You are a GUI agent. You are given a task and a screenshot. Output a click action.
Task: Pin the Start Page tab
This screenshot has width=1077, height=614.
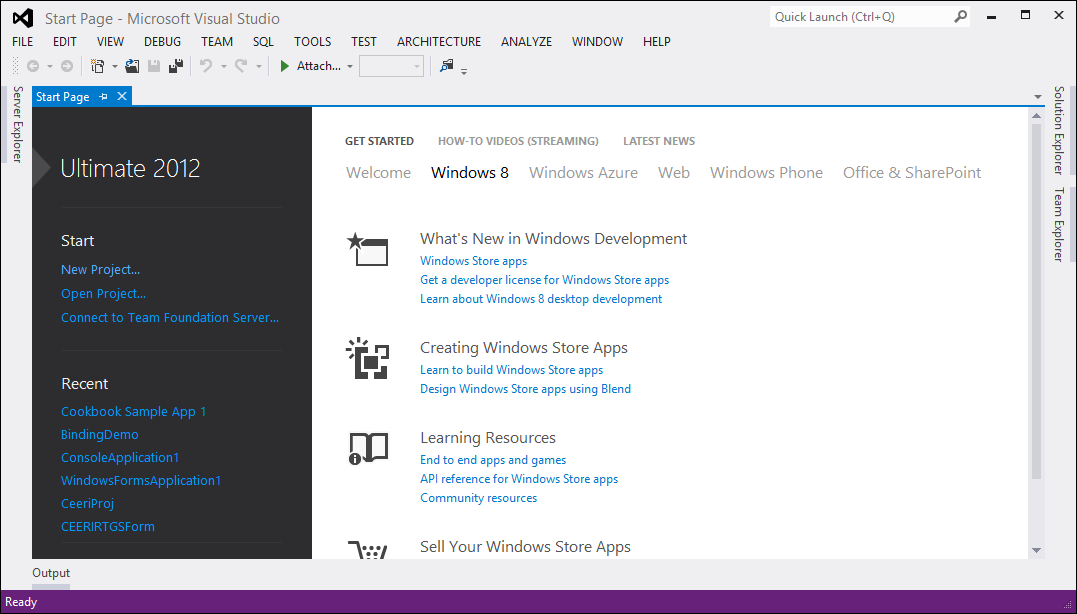click(x=104, y=97)
